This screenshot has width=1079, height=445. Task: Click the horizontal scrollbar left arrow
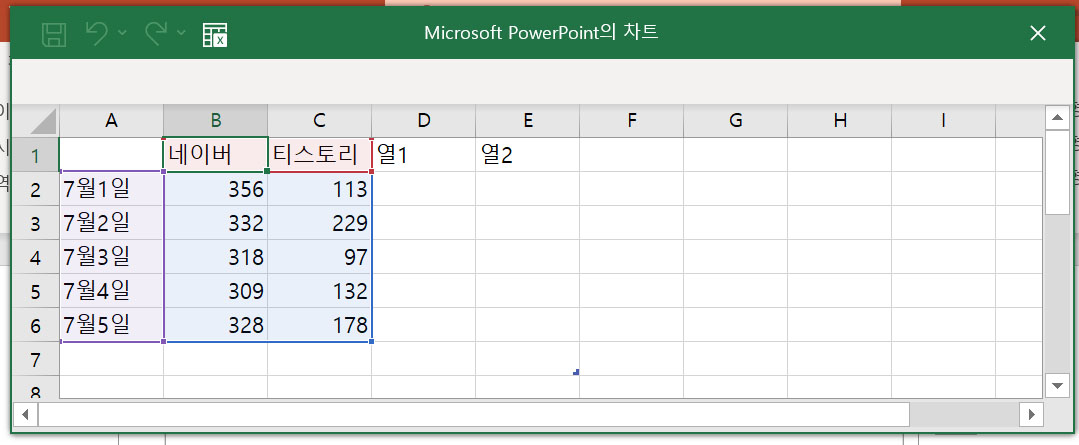tap(26, 414)
